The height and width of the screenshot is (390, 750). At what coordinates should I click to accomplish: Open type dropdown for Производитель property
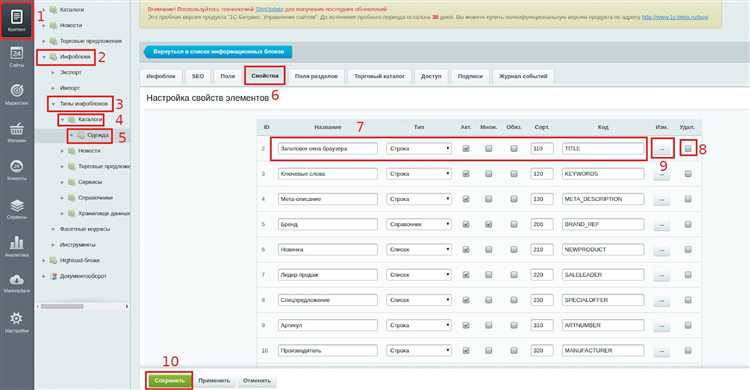tap(419, 351)
